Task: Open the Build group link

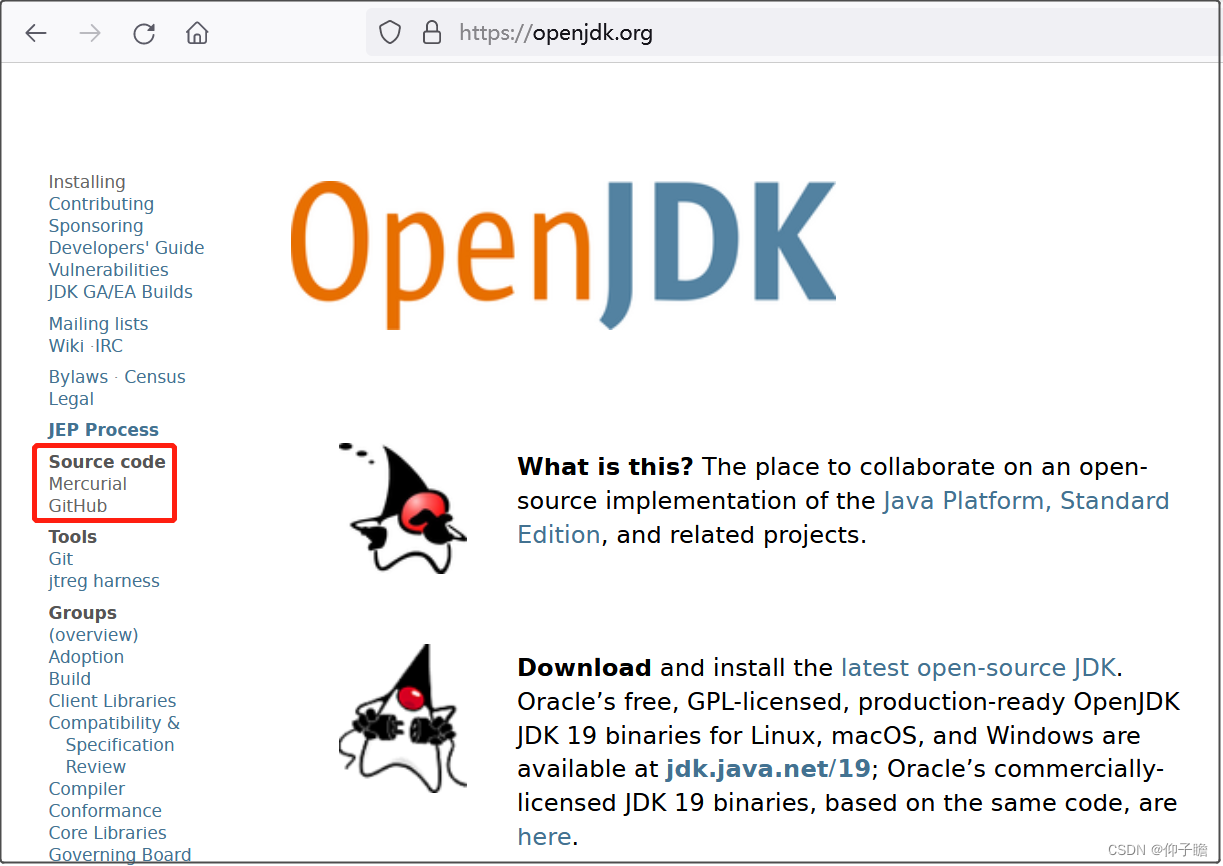Action: point(70,679)
